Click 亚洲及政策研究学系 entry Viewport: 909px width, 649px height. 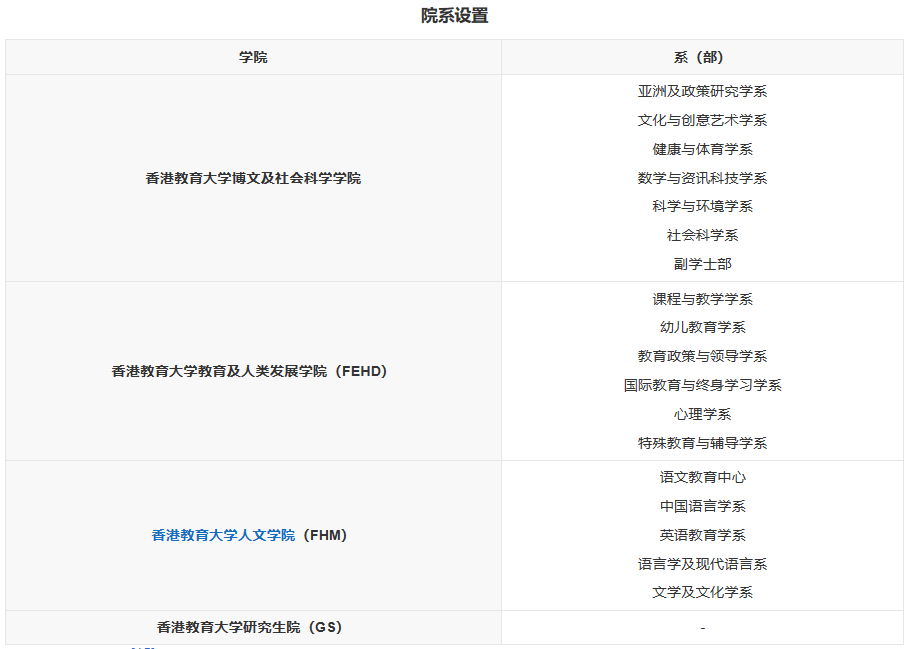(x=702, y=91)
